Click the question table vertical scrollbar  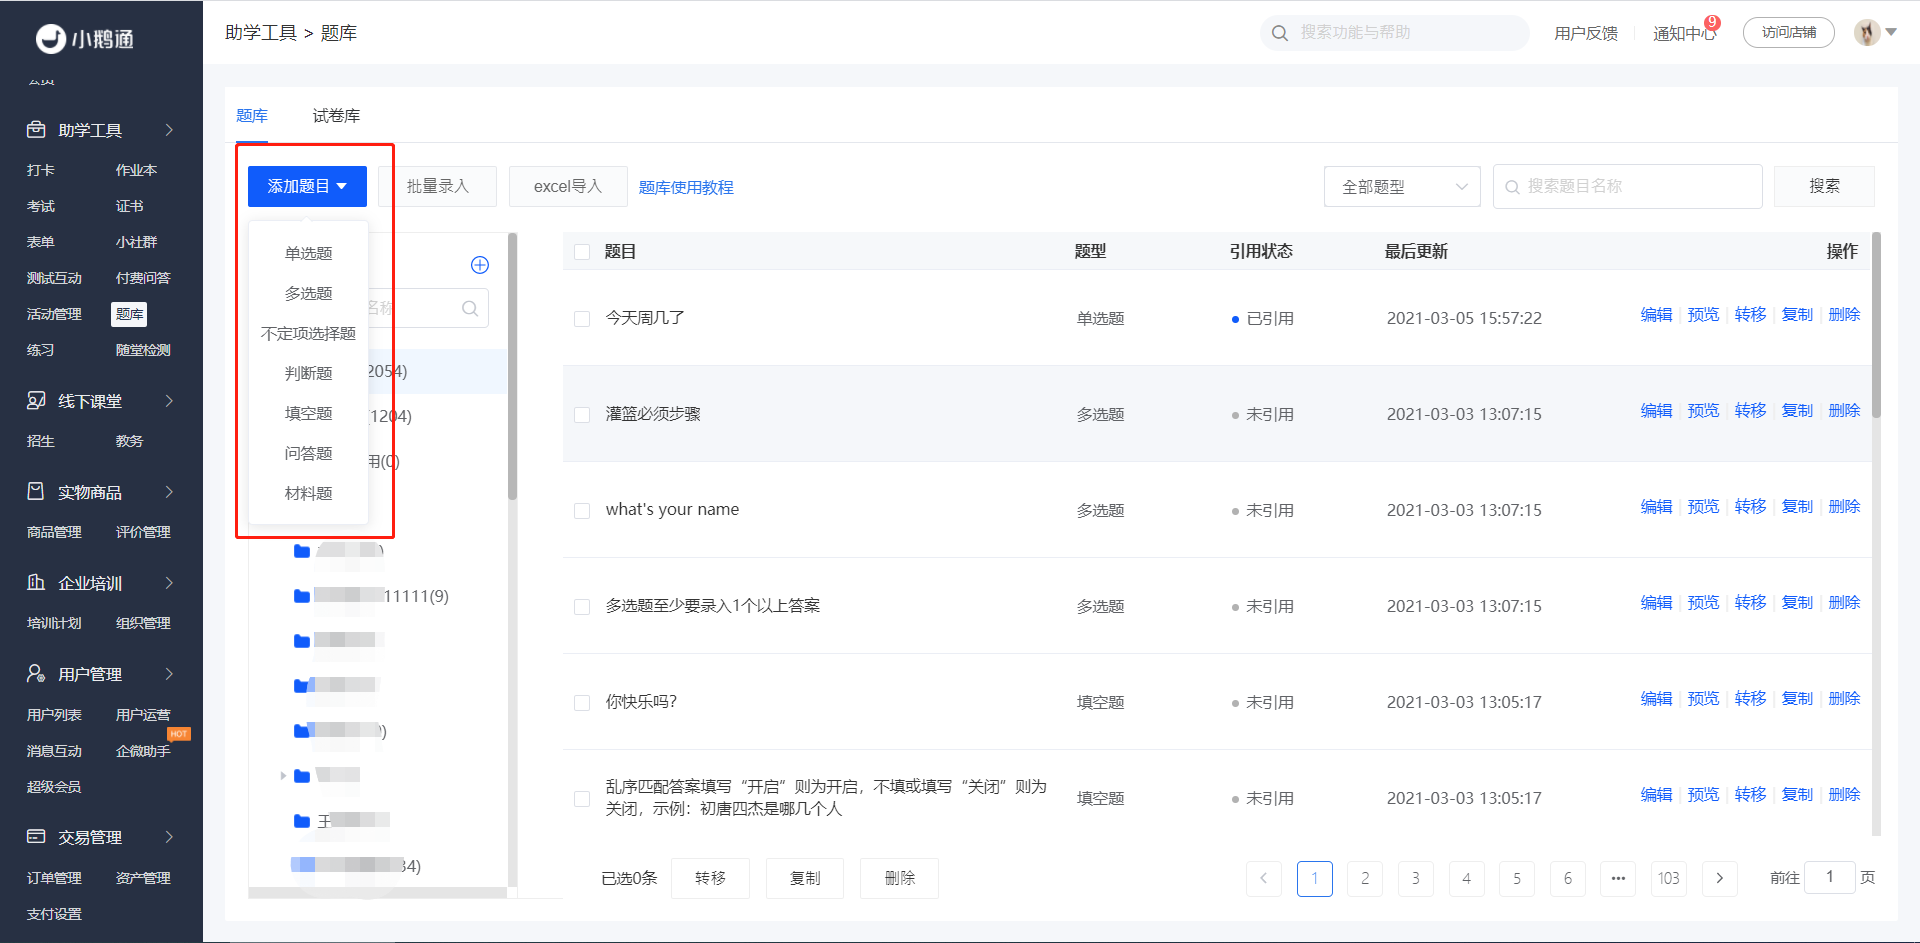click(x=1877, y=325)
